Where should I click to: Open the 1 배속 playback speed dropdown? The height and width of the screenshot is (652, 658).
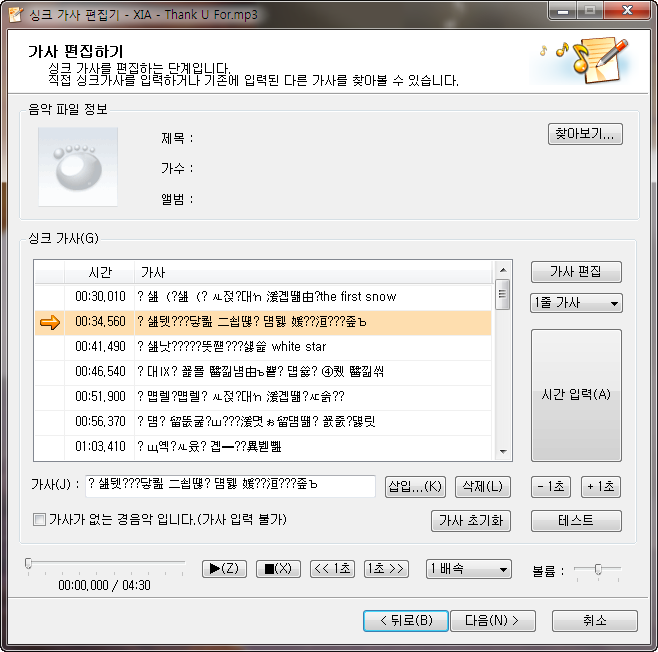pyautogui.click(x=469, y=569)
